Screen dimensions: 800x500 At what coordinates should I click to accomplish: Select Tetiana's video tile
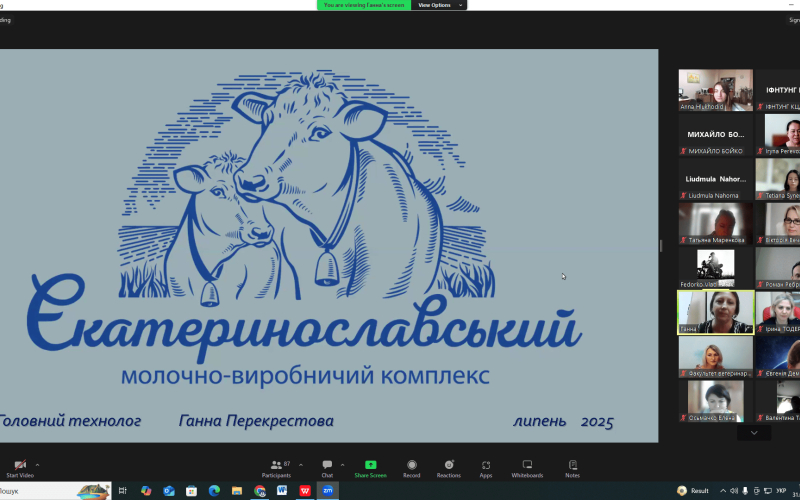click(778, 179)
